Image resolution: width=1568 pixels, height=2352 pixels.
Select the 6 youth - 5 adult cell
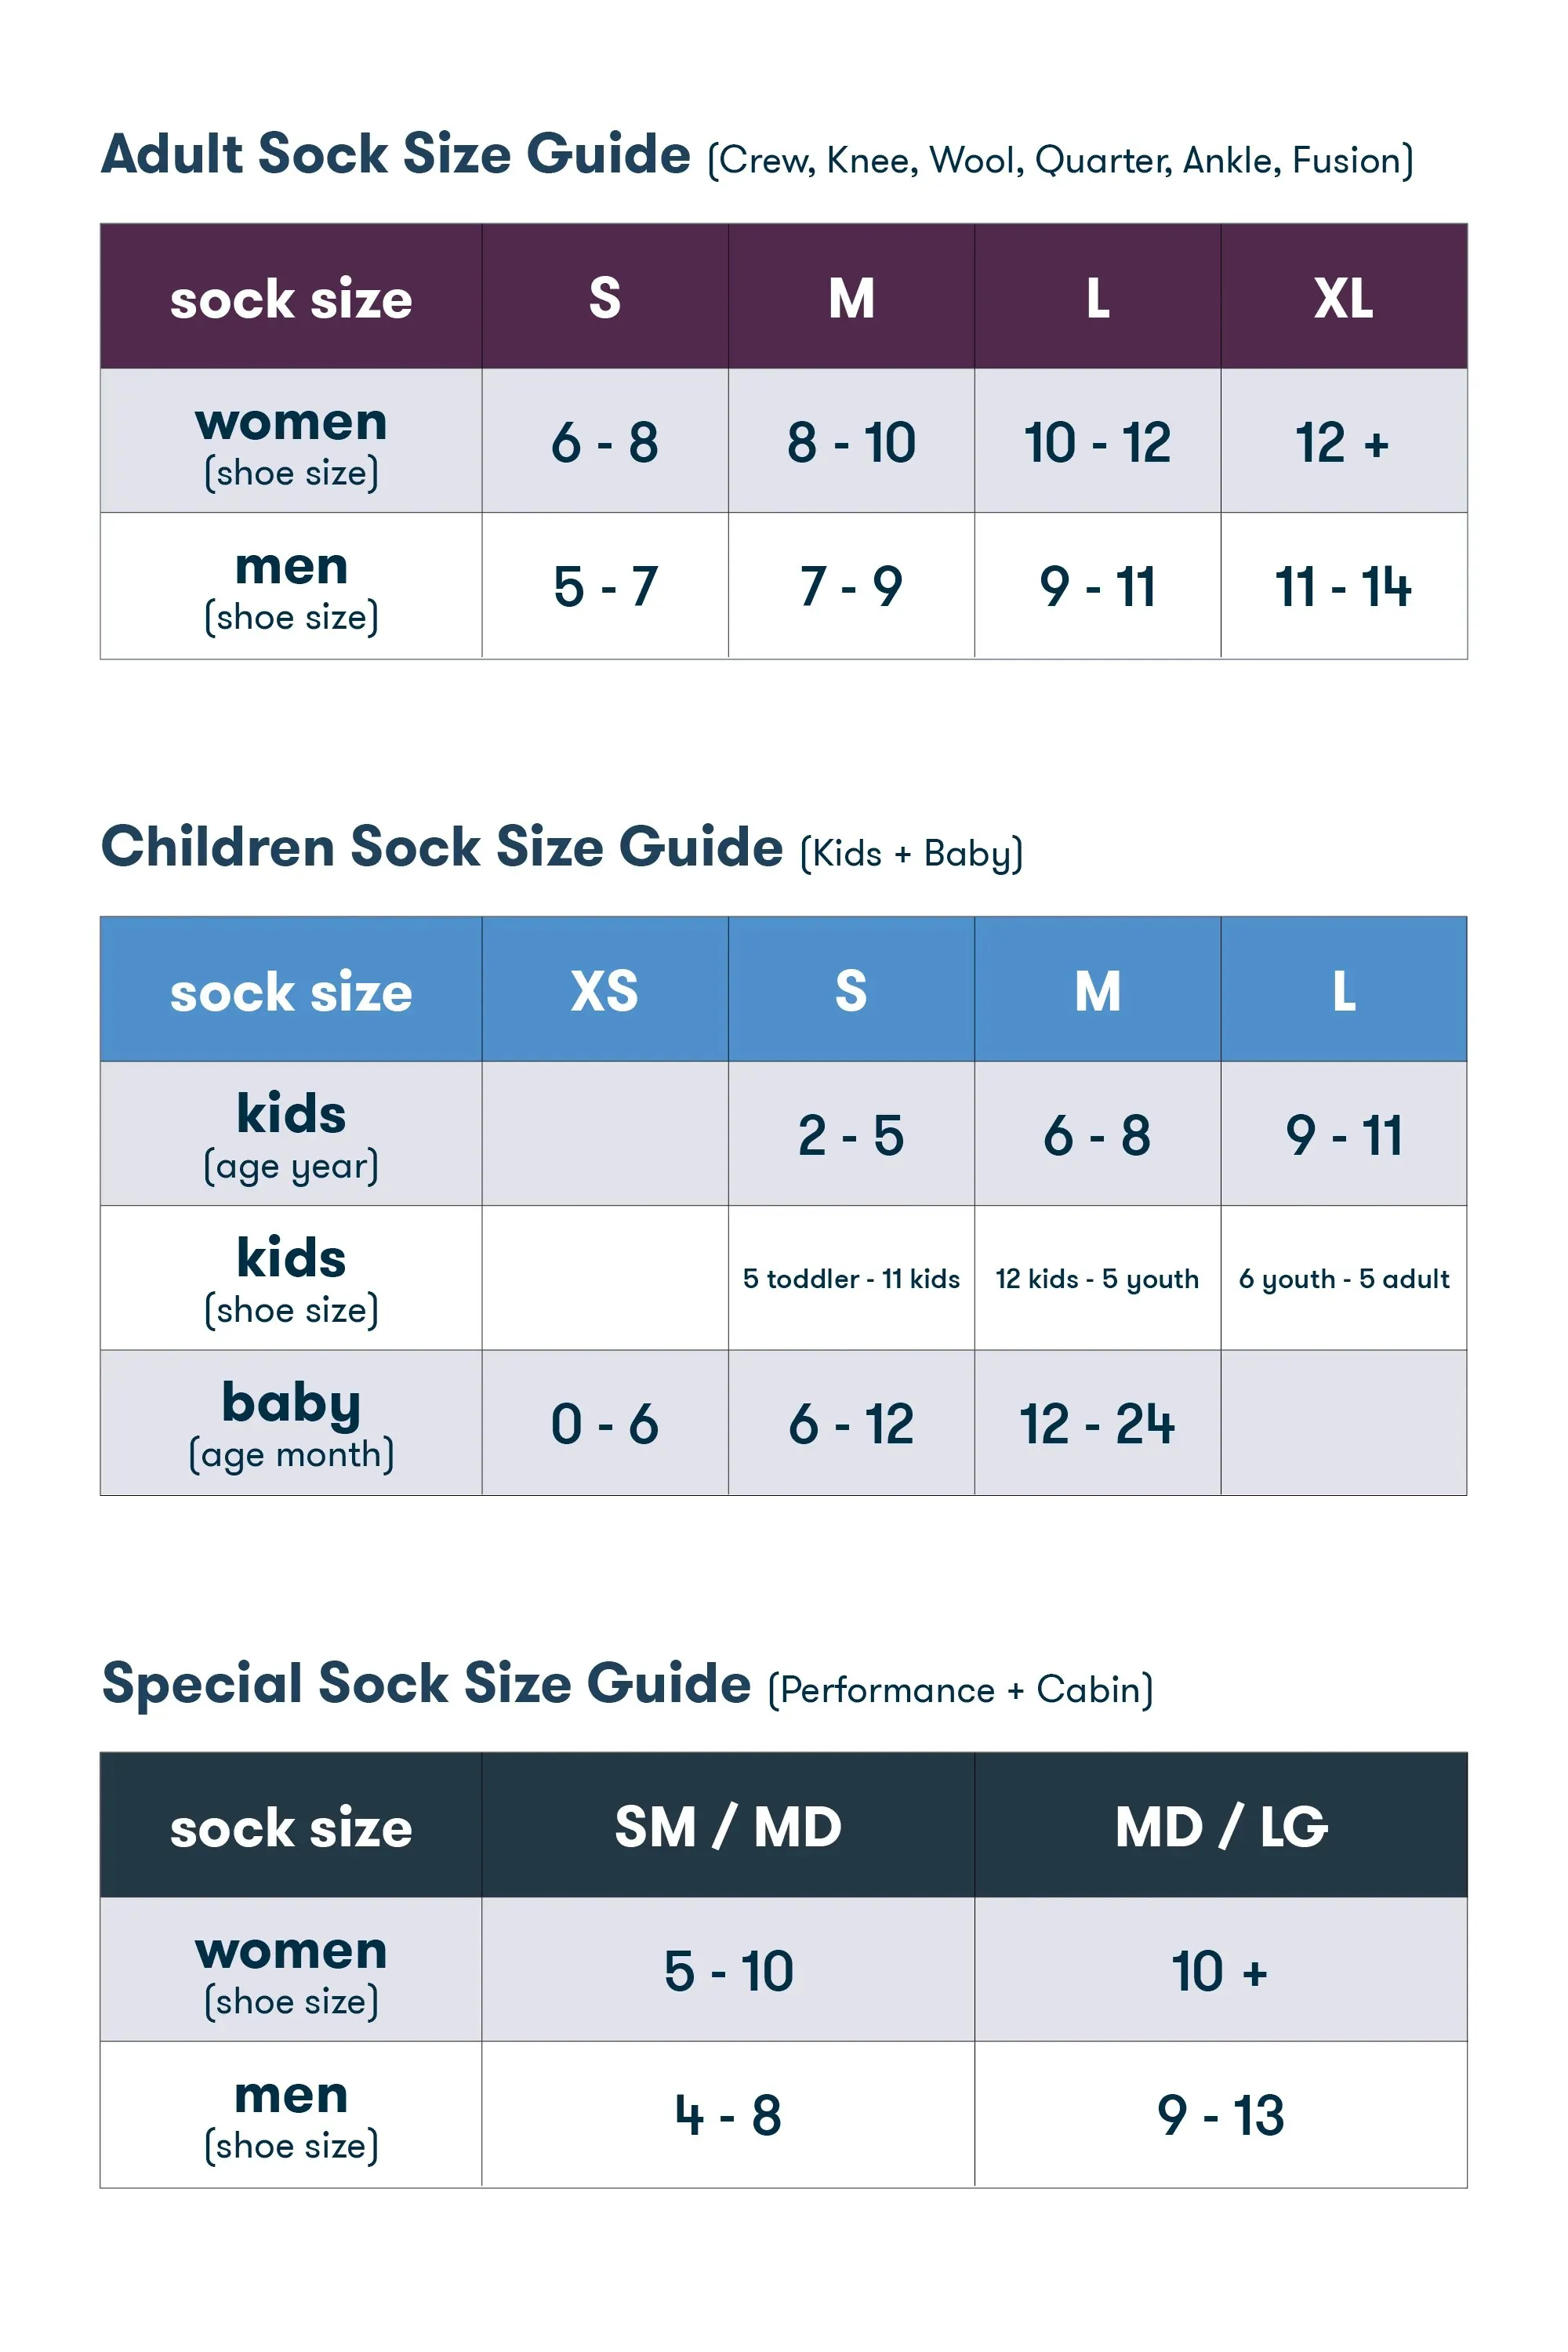(1343, 1279)
